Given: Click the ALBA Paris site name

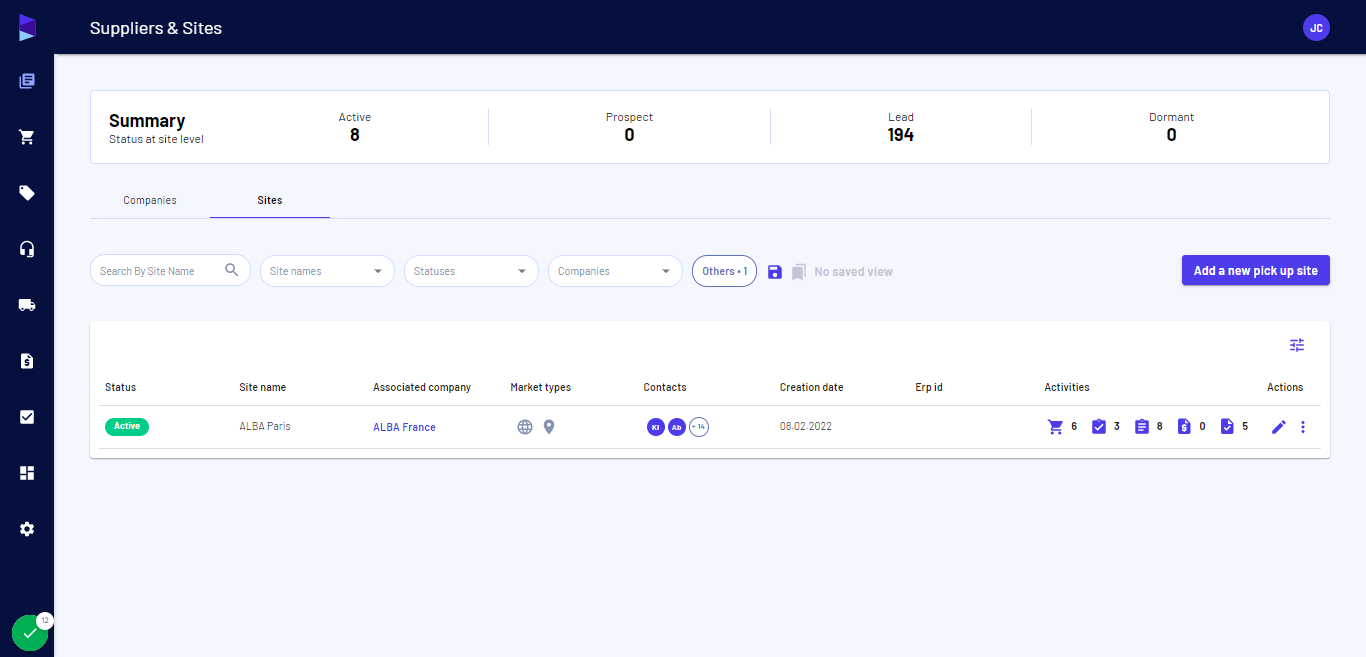Looking at the screenshot, I should click(x=265, y=426).
